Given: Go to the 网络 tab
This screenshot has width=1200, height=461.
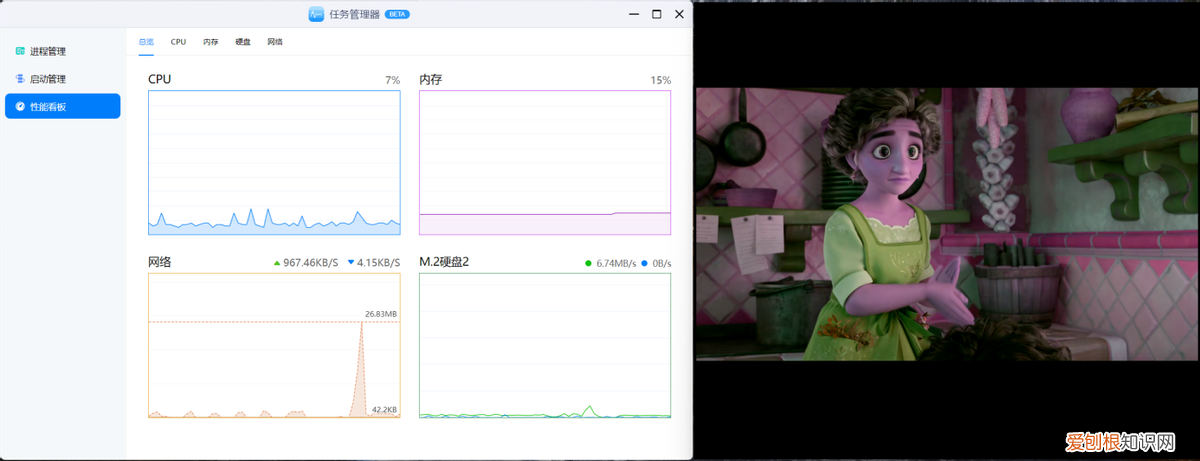Looking at the screenshot, I should pos(275,42).
